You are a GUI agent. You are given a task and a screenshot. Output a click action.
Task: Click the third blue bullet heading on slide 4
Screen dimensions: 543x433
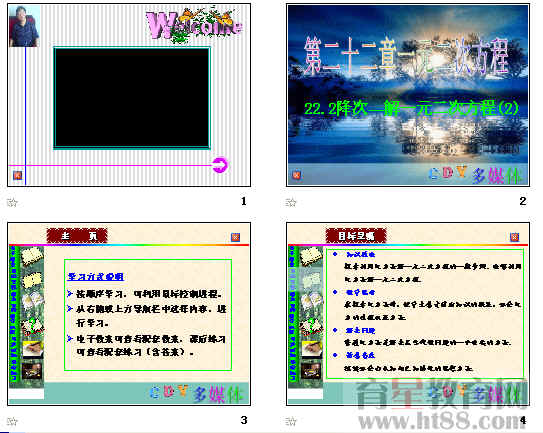coord(360,330)
